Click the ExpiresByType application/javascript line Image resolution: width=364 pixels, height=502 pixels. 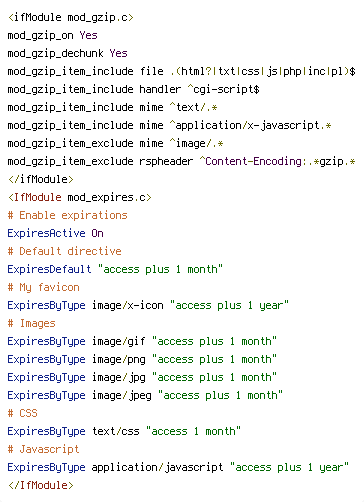178,467
